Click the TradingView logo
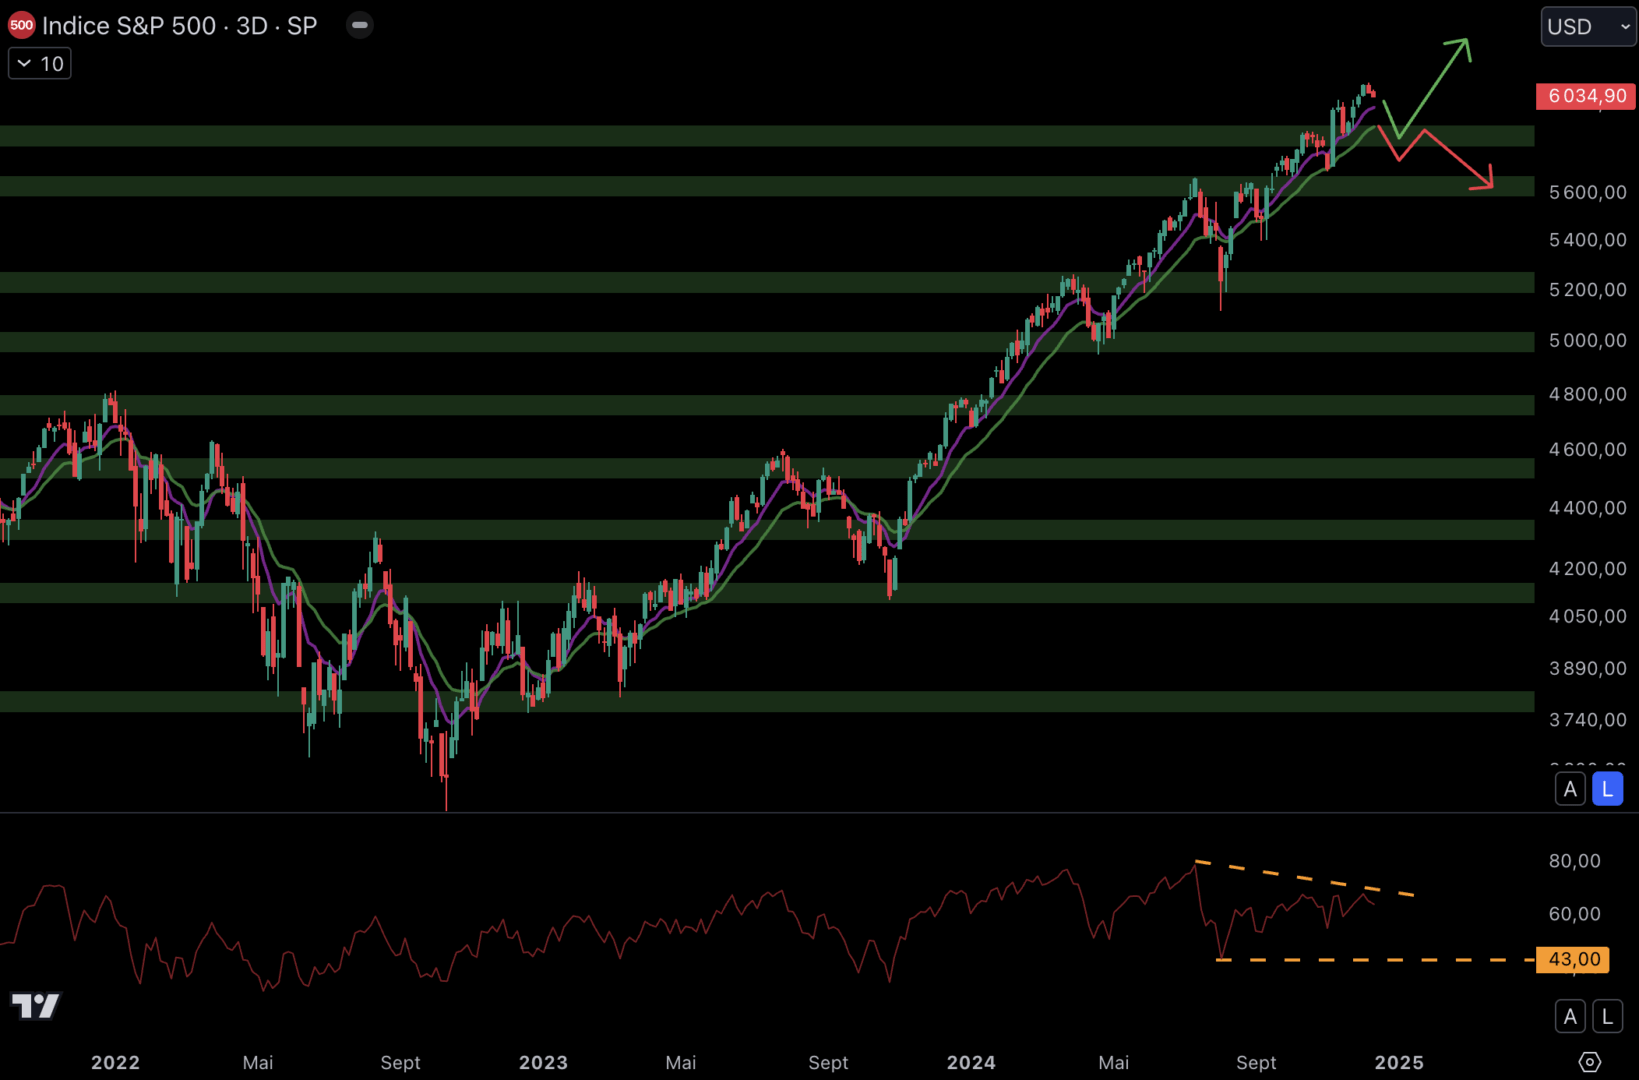Screen dimensions: 1639x1080 click(35, 1005)
